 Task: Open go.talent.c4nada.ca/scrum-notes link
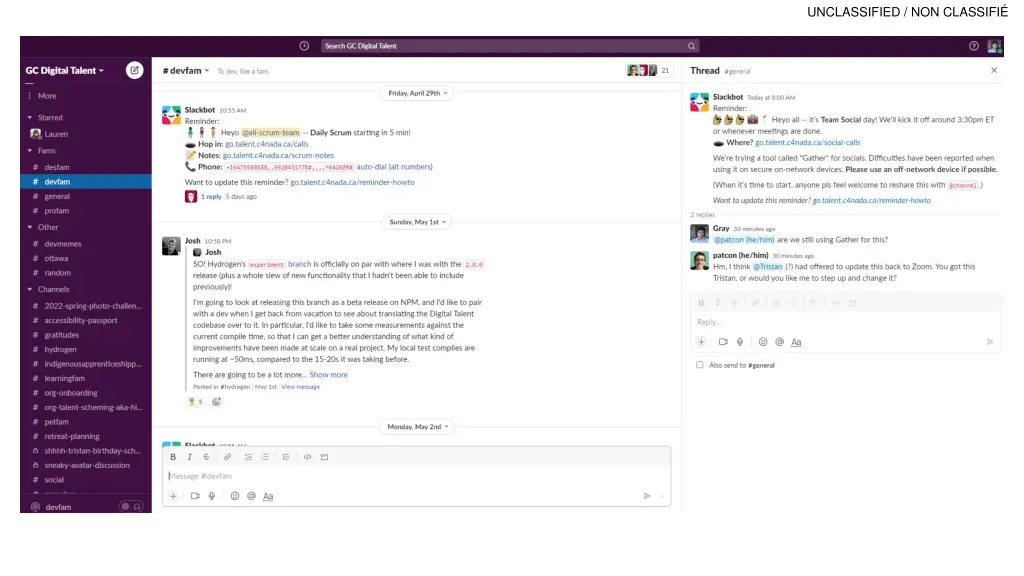[278, 155]
